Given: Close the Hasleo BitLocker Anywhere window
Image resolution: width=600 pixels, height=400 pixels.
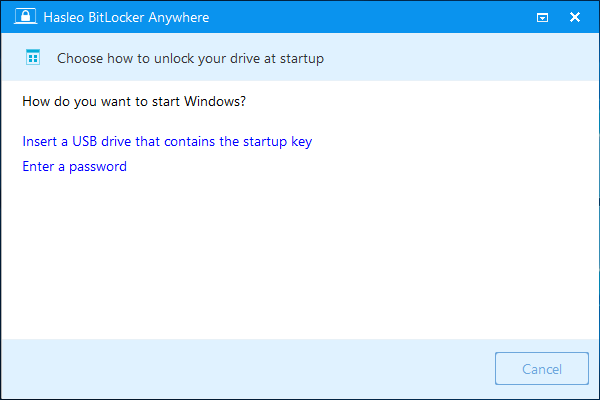Looking at the screenshot, I should [575, 17].
